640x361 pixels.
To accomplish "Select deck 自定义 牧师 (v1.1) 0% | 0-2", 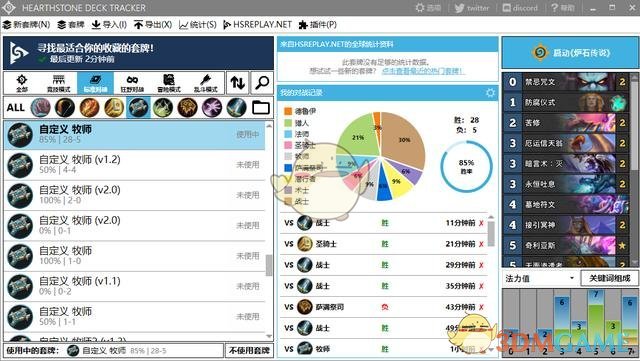I will click(x=134, y=287).
